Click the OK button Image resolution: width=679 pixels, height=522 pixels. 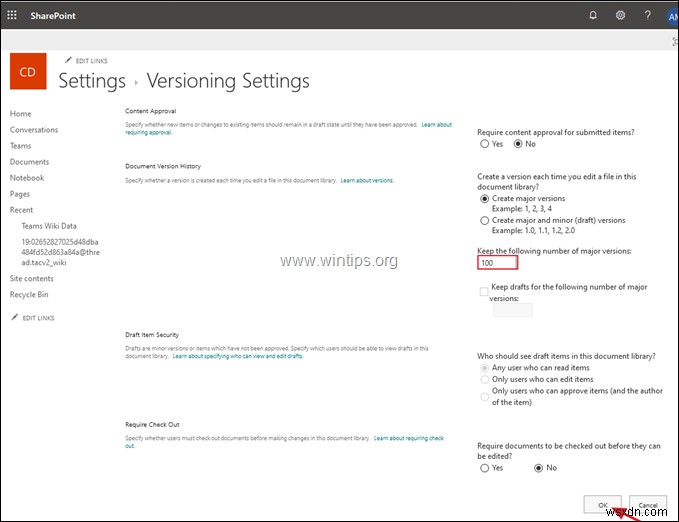tap(602, 505)
